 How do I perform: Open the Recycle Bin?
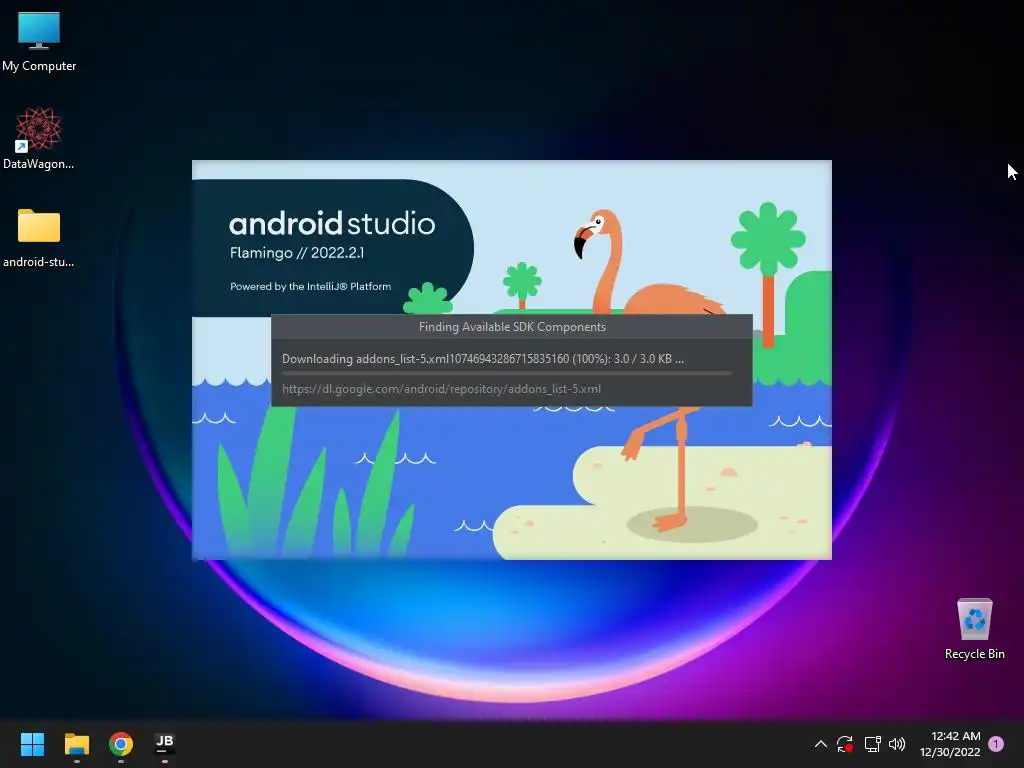click(974, 630)
